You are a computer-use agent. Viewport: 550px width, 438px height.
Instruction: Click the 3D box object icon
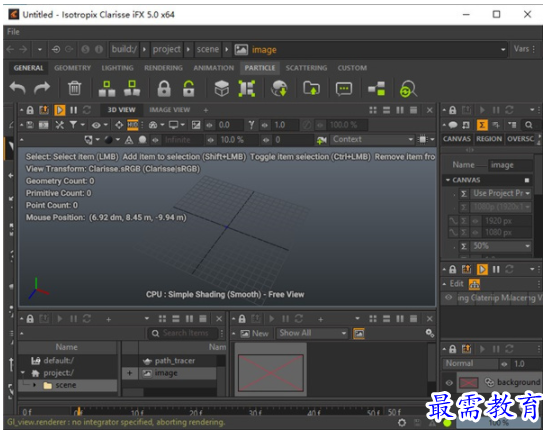pos(222,88)
